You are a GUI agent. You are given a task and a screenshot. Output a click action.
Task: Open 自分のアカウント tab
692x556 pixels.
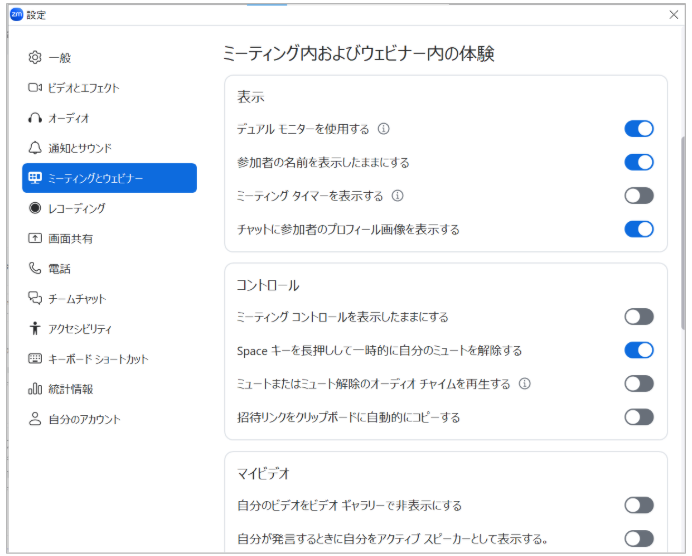[109, 419]
